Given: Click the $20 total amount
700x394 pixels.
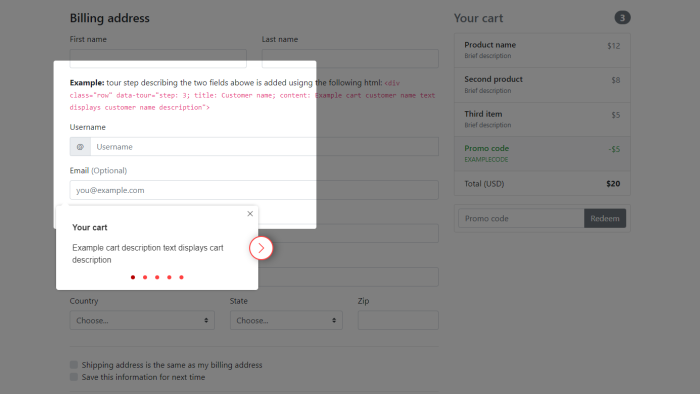Looking at the screenshot, I should point(613,184).
